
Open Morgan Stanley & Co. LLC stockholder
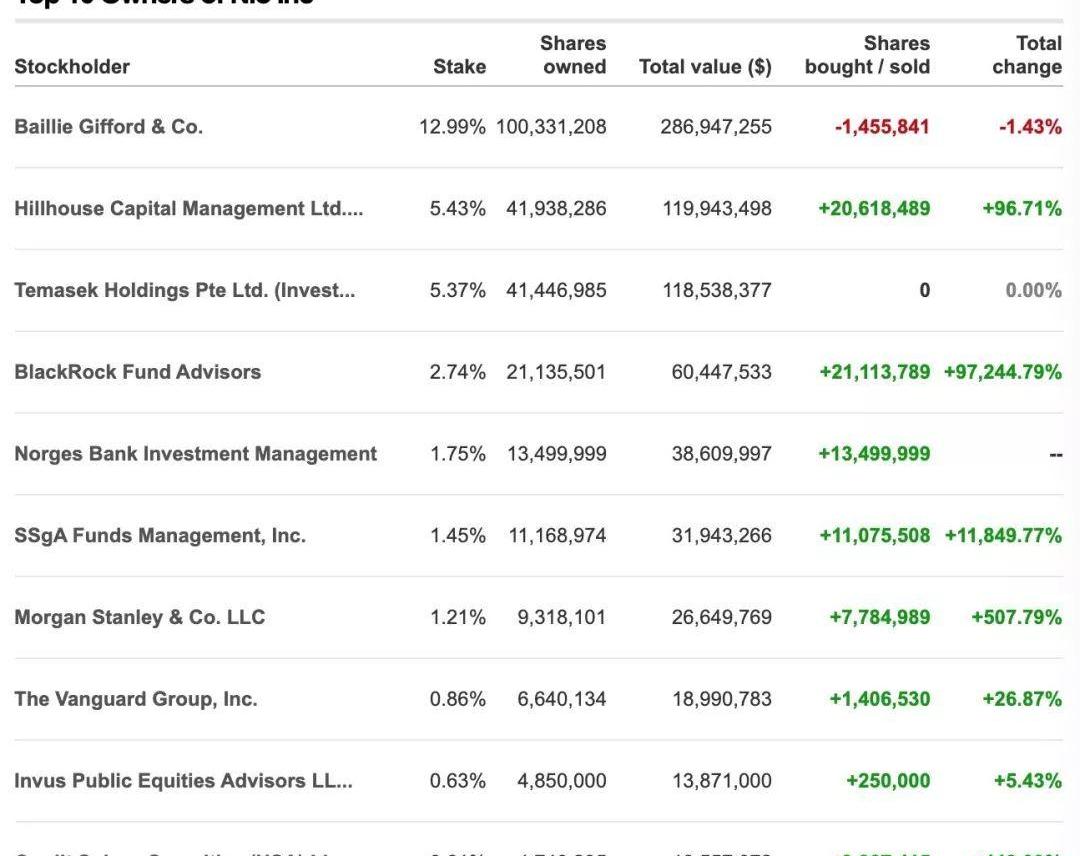[140, 617]
